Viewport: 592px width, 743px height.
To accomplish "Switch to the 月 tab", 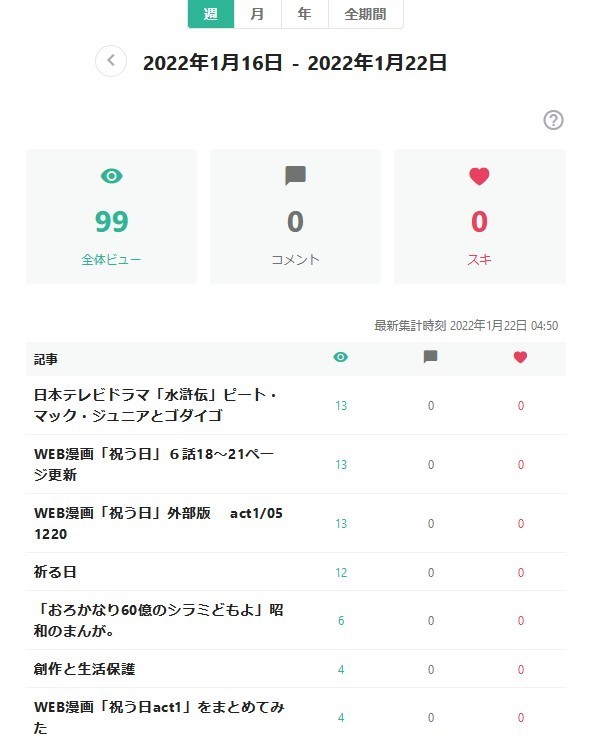I will click(258, 14).
